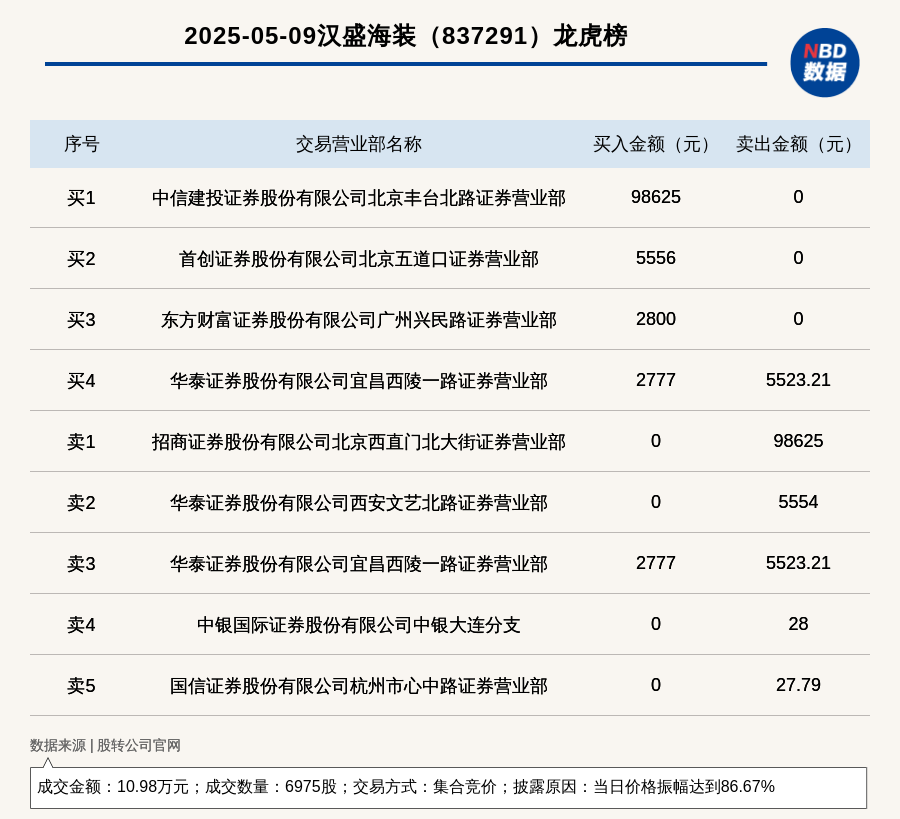Click 数据来源 | 股转公司官网 source text
The image size is (900, 819).
point(105,745)
